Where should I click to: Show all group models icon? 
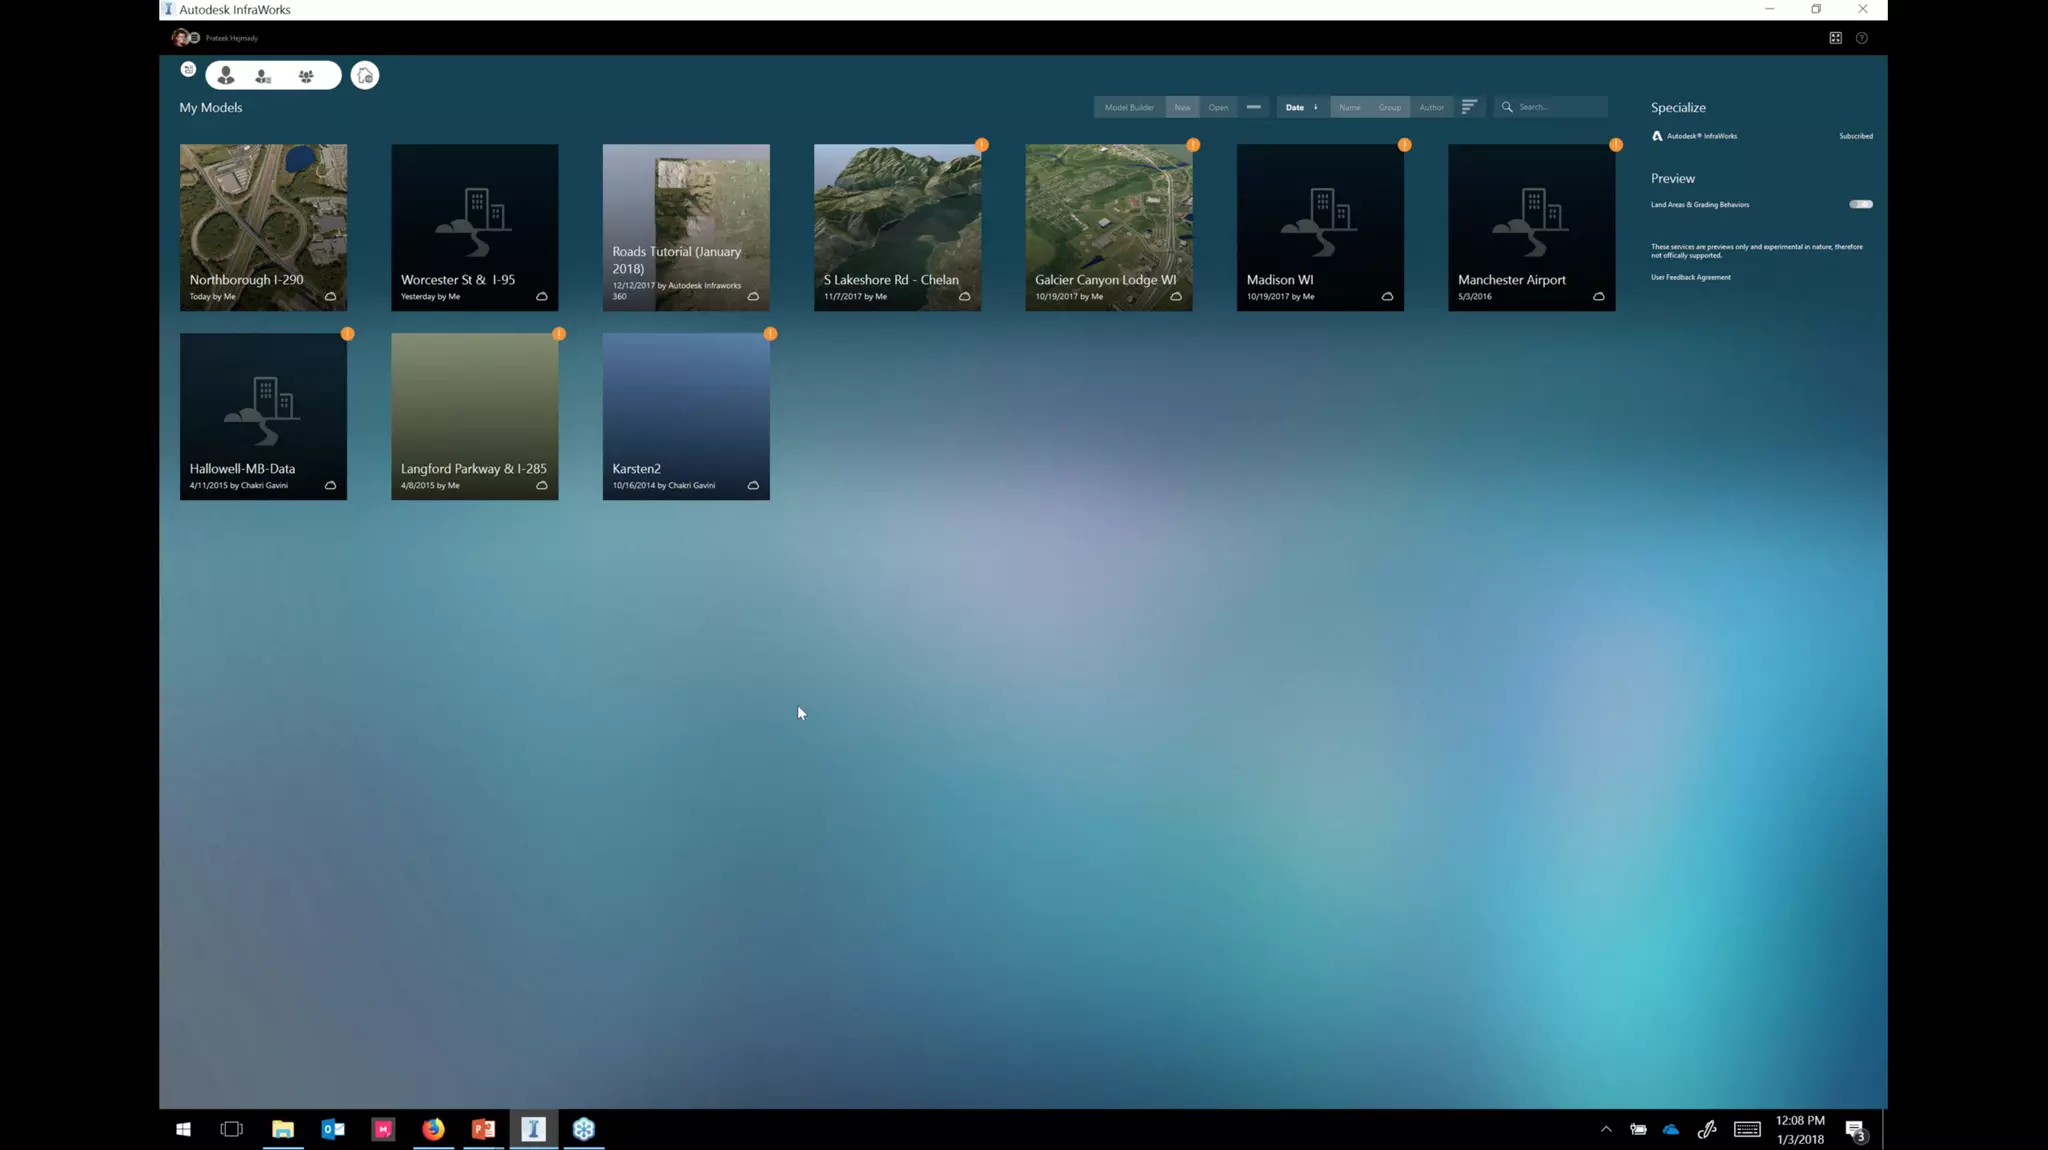pos(306,76)
